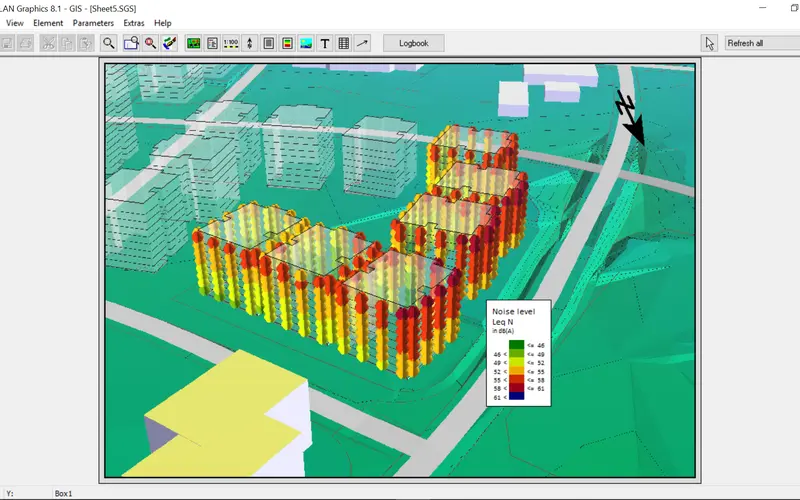The width and height of the screenshot is (800, 500).
Task: Select the arrow line drawing tool
Action: coord(362,43)
